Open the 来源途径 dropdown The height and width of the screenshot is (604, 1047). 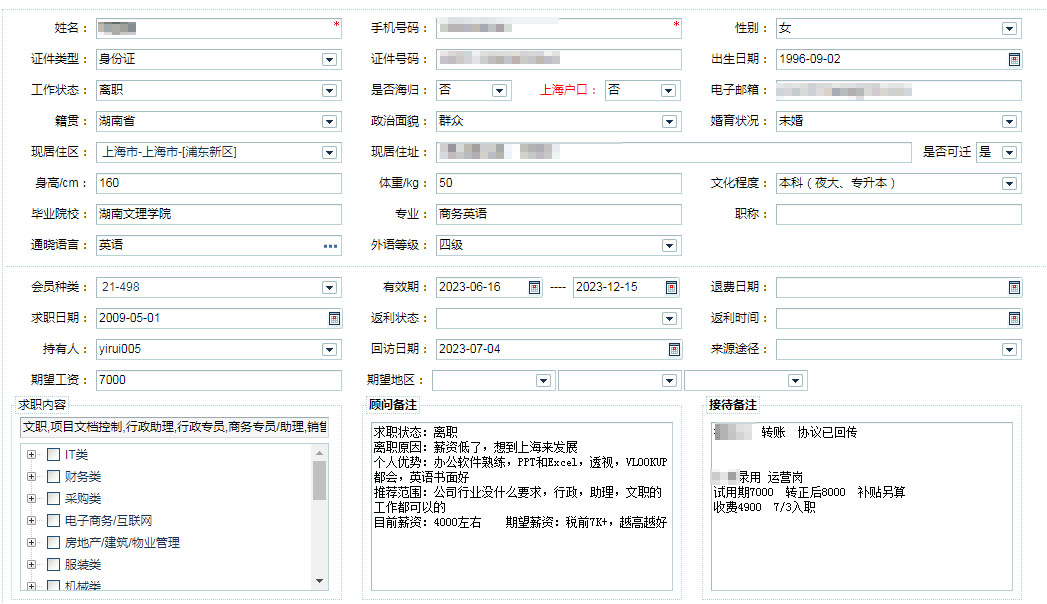(x=1009, y=349)
